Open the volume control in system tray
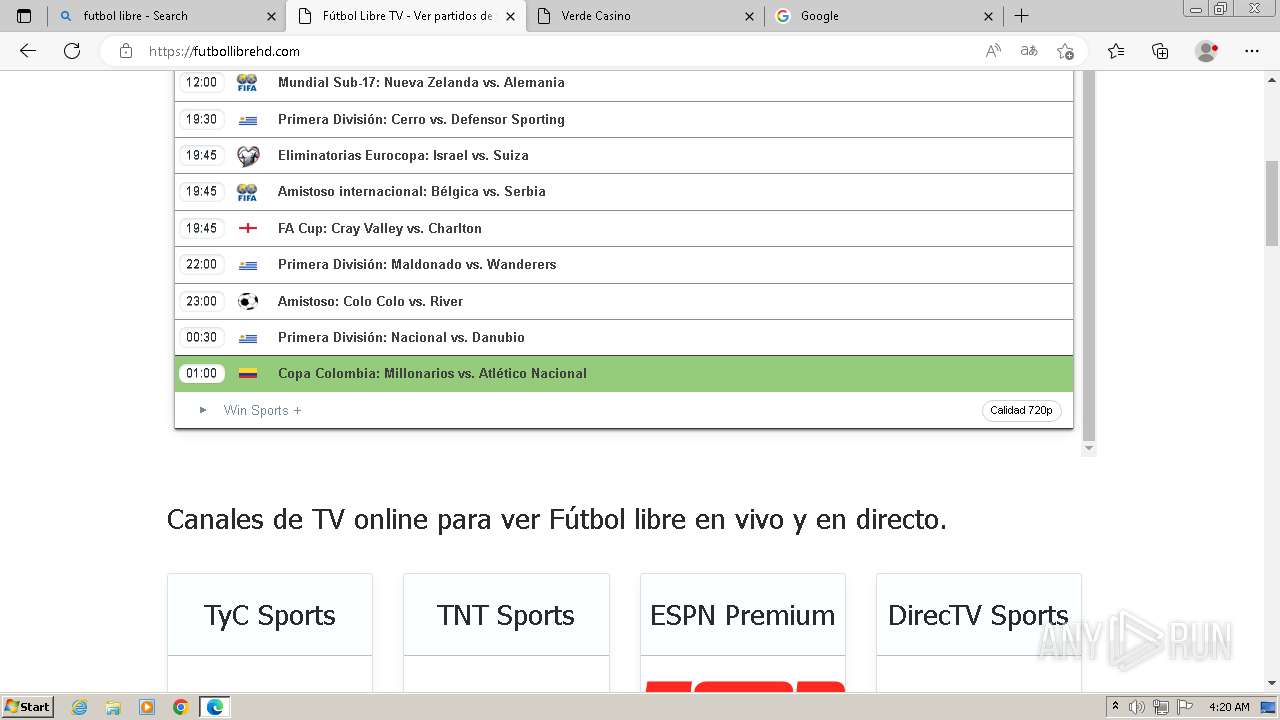 [1138, 707]
